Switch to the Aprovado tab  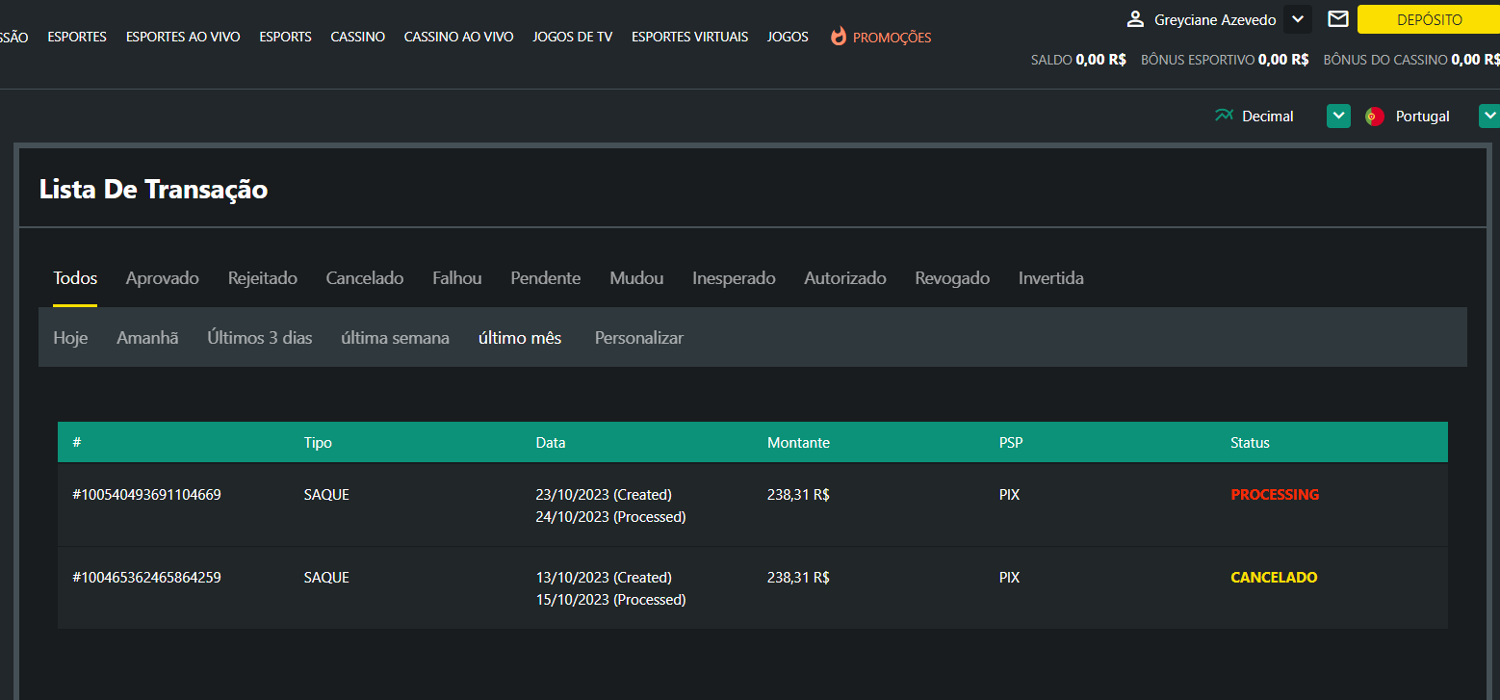click(x=162, y=278)
